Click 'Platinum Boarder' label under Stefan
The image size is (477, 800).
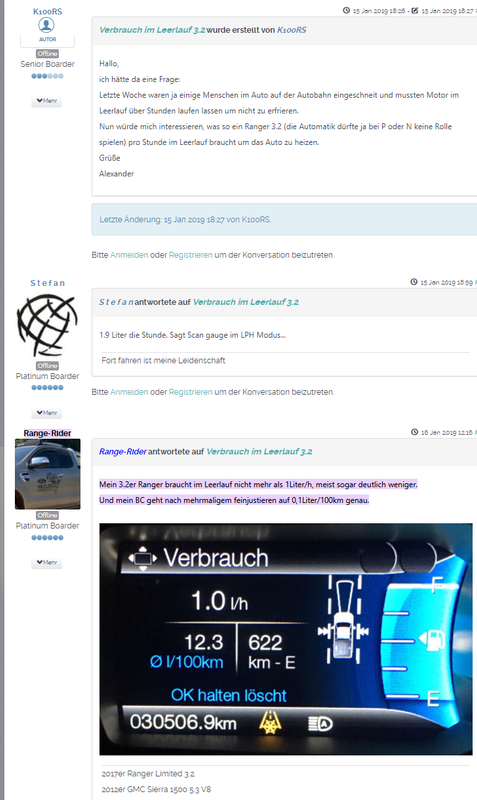(47, 376)
